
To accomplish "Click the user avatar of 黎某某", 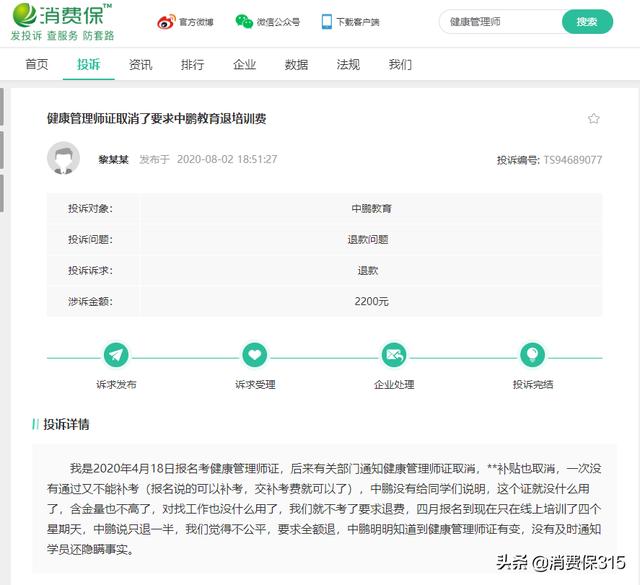I will 63,158.
